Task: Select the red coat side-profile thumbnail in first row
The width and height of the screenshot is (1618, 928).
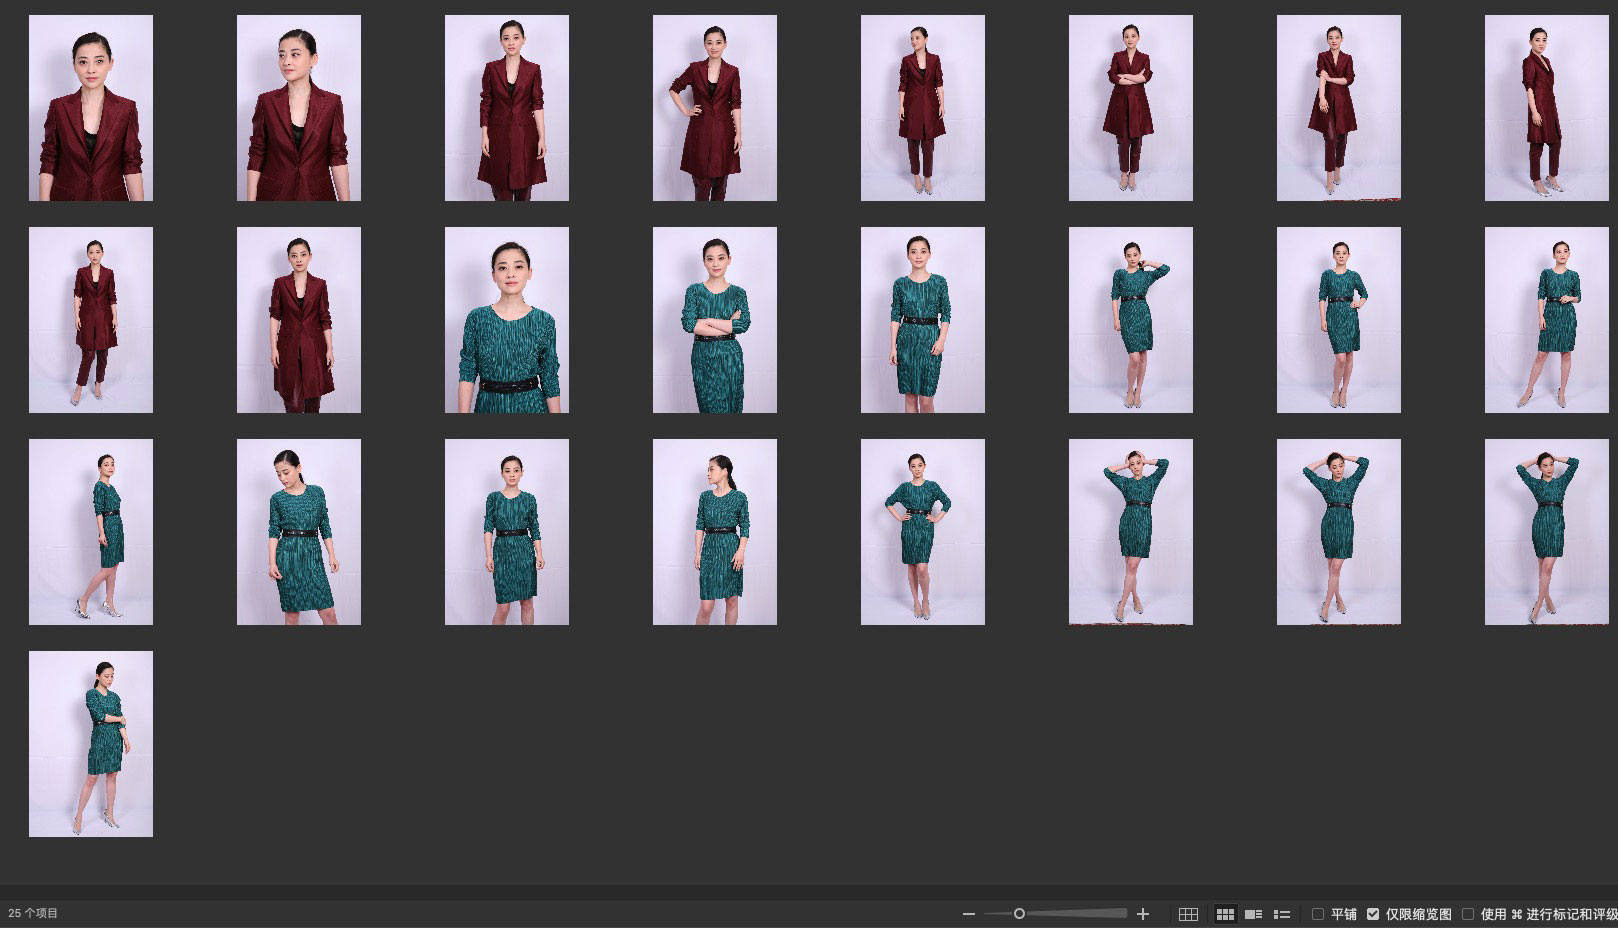Action: click(1547, 108)
